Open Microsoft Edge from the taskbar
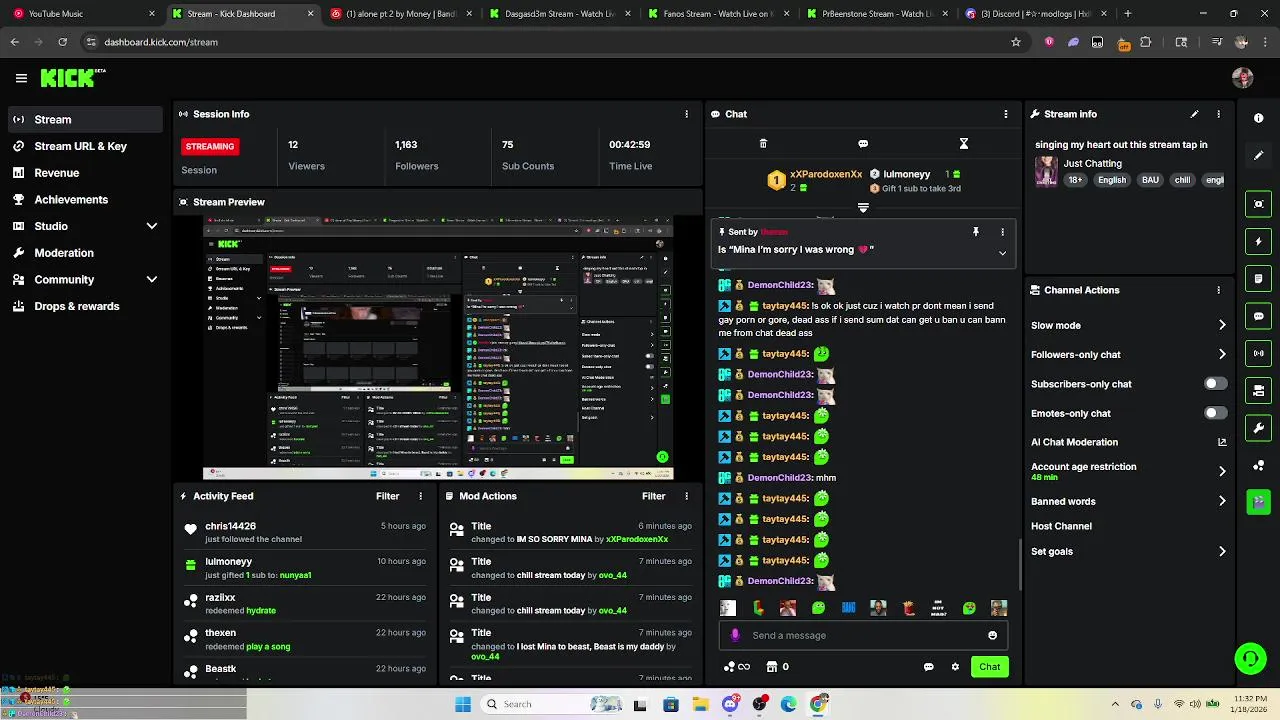The image size is (1280, 720). [789, 704]
